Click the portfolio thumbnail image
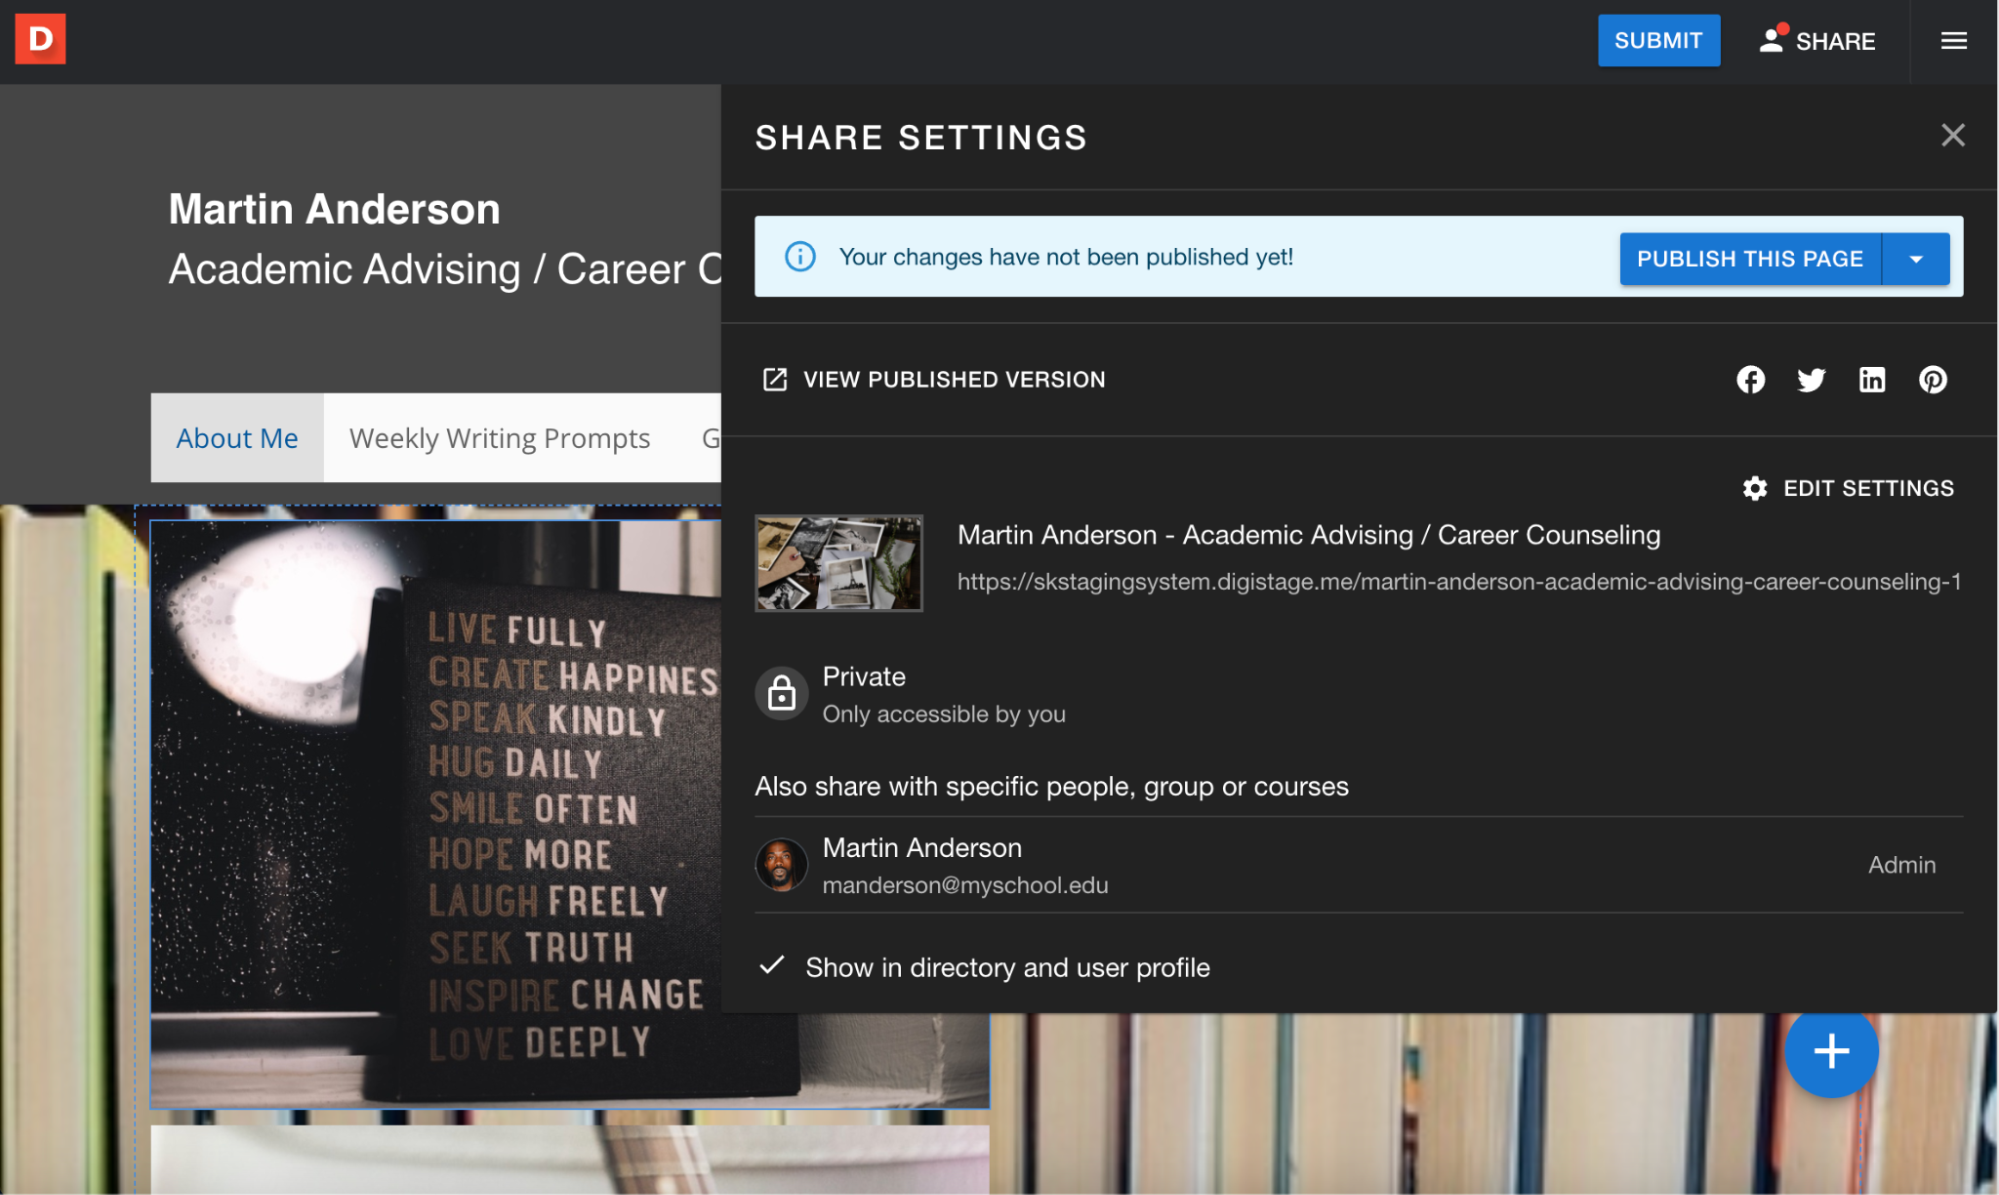 coord(838,563)
